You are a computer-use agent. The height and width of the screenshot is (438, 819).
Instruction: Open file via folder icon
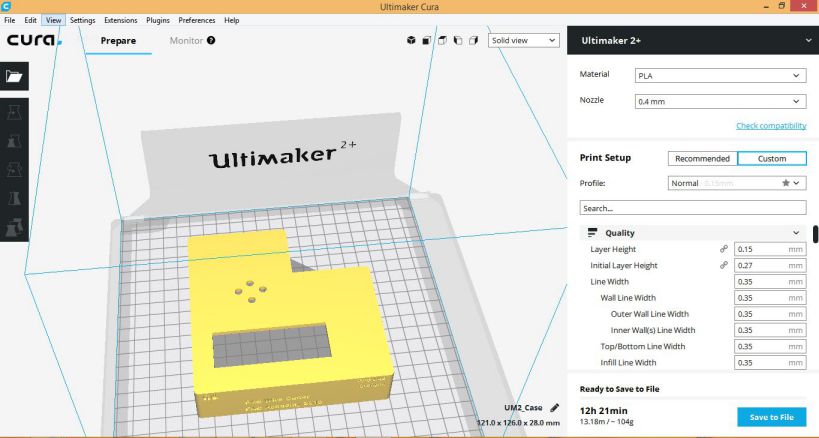click(14, 76)
